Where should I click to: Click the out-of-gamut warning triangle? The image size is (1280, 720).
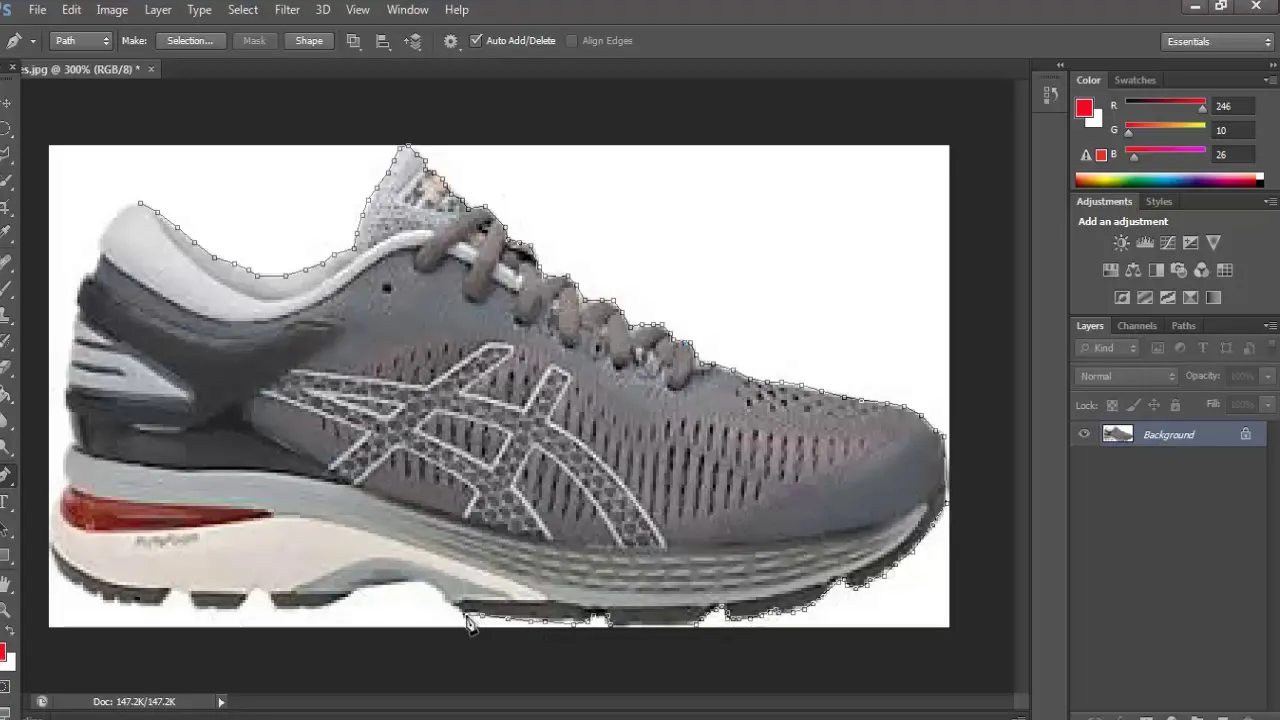pyautogui.click(x=1086, y=155)
